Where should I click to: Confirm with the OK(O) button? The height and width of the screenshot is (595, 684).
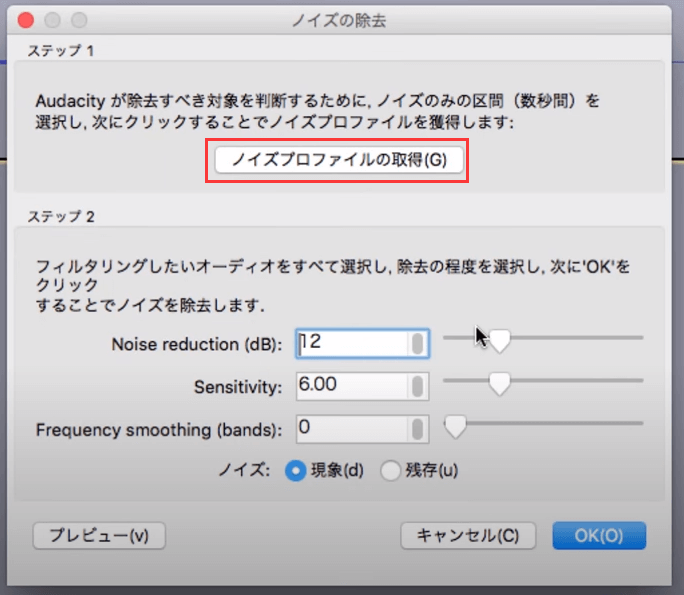pyautogui.click(x=599, y=535)
